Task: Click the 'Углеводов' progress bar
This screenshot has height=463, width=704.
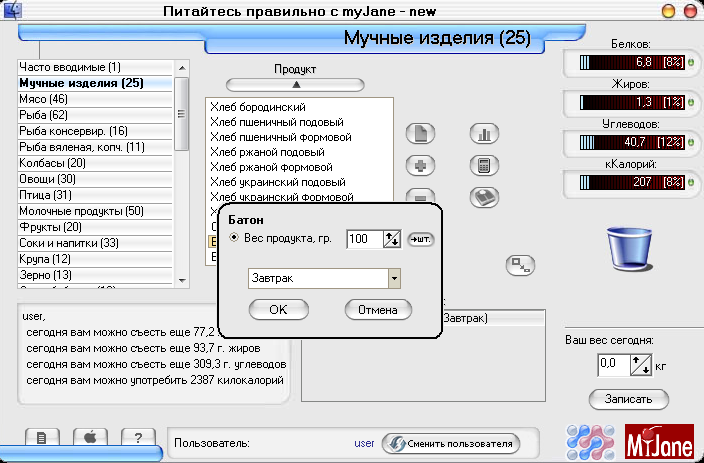Action: point(618,143)
